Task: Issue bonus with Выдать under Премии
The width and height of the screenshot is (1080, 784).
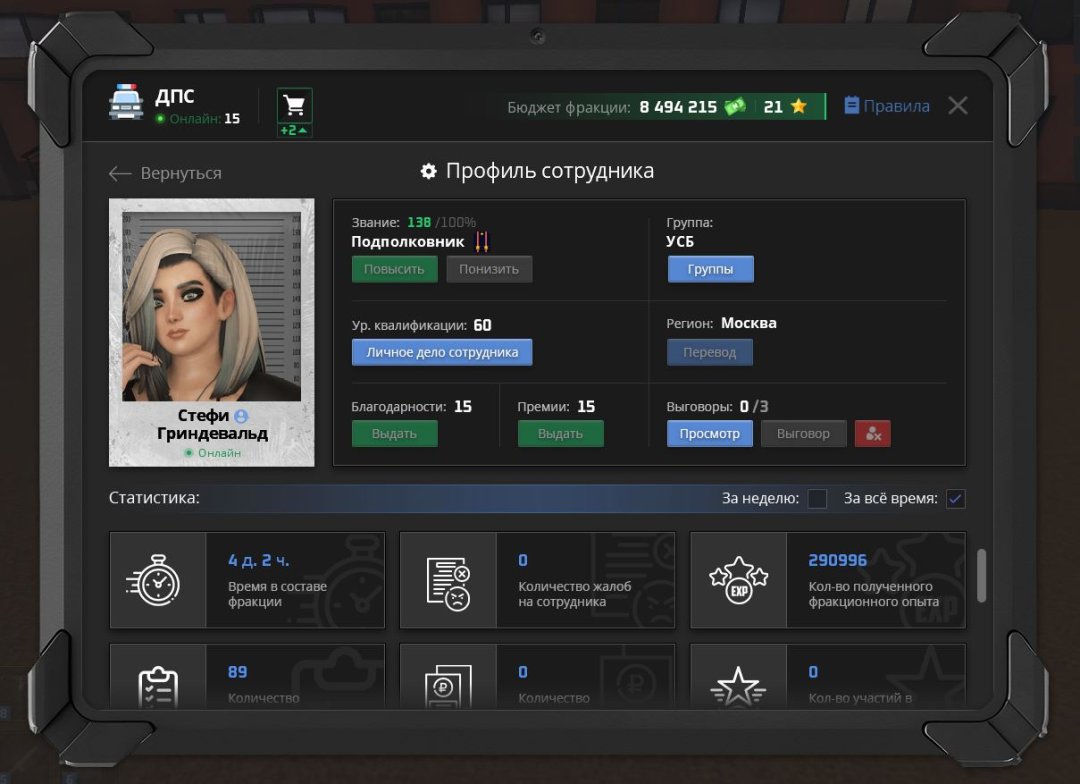Action: click(x=560, y=433)
